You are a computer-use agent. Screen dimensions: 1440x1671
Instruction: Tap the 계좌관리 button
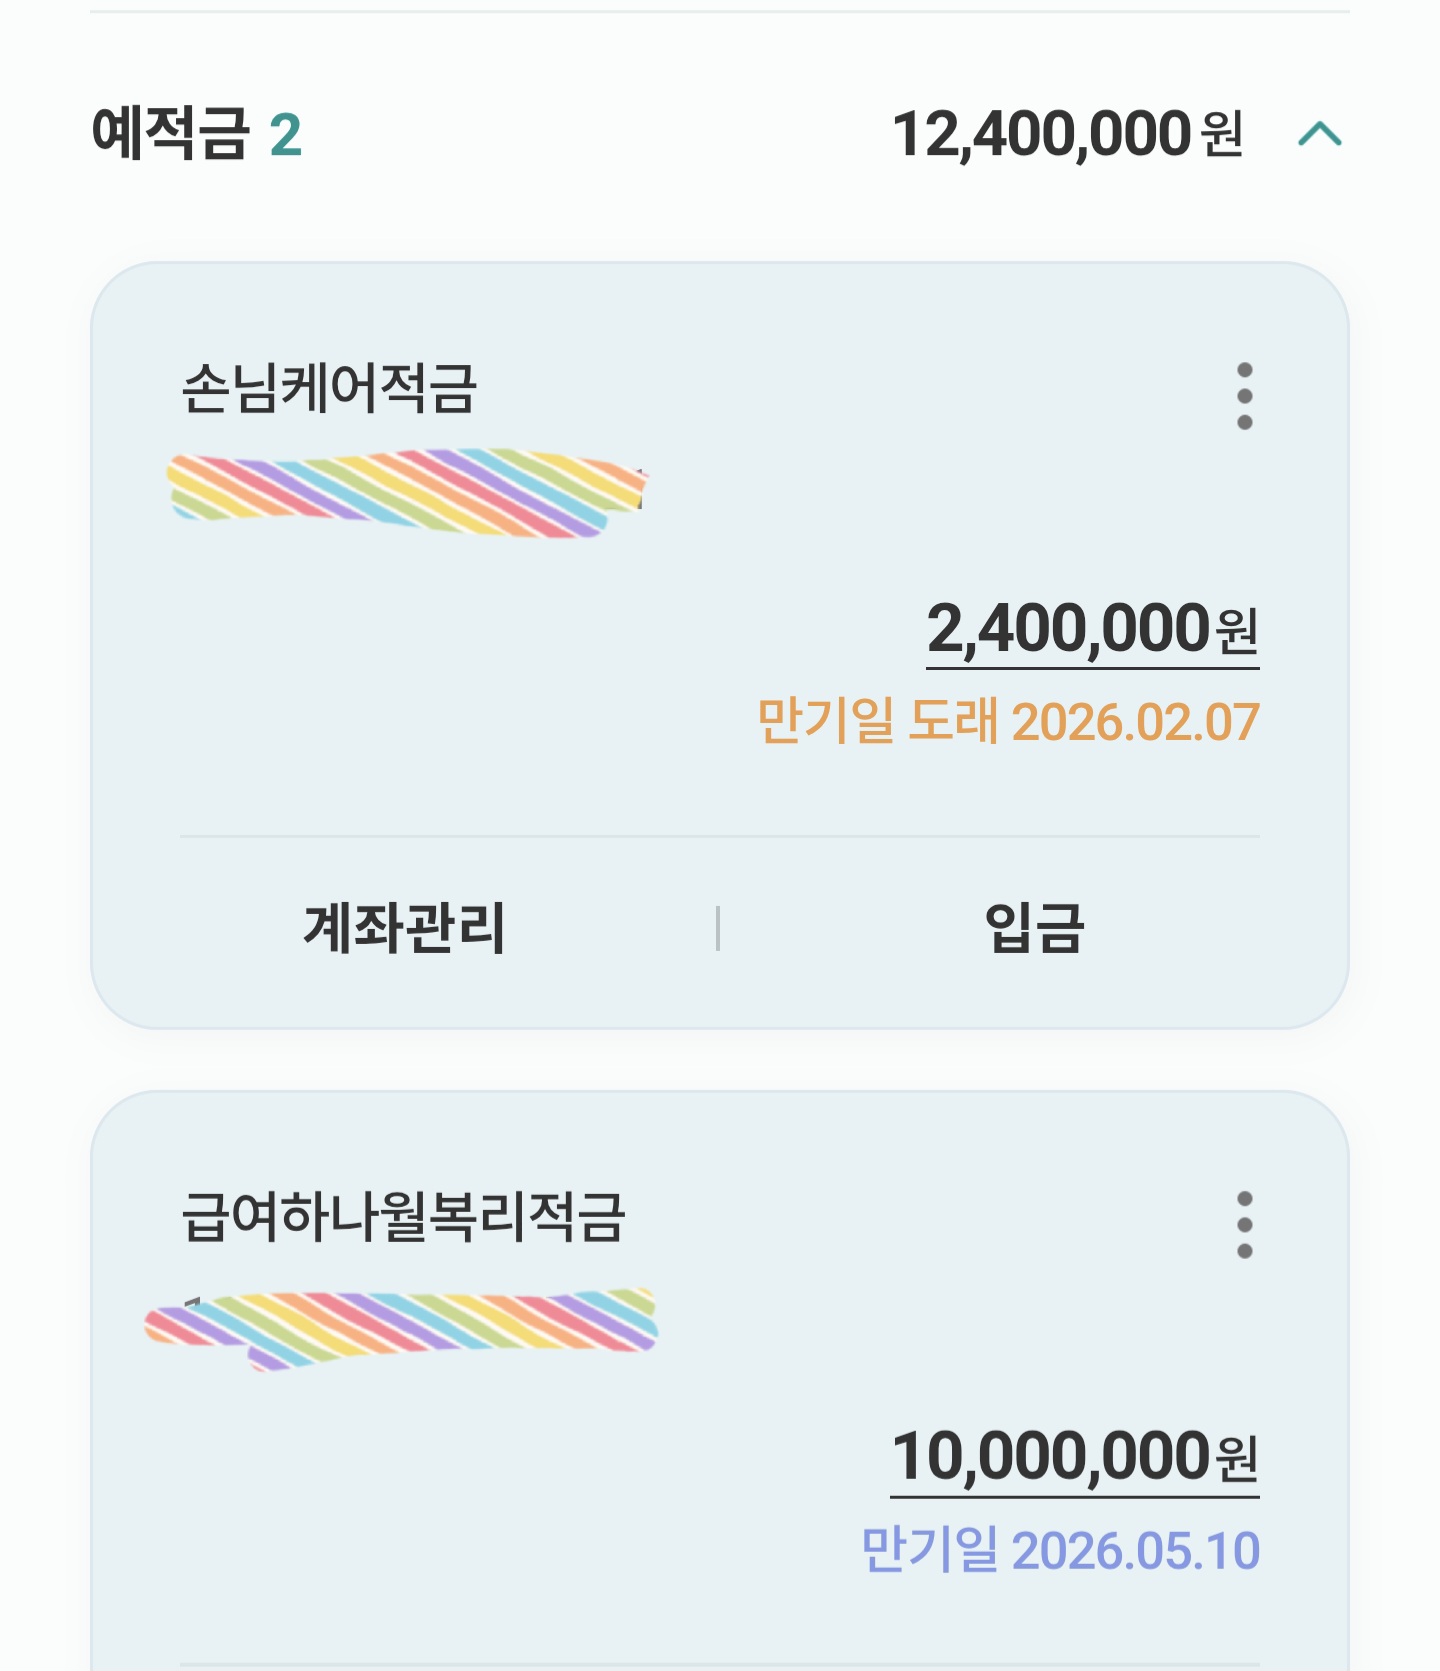click(x=405, y=928)
